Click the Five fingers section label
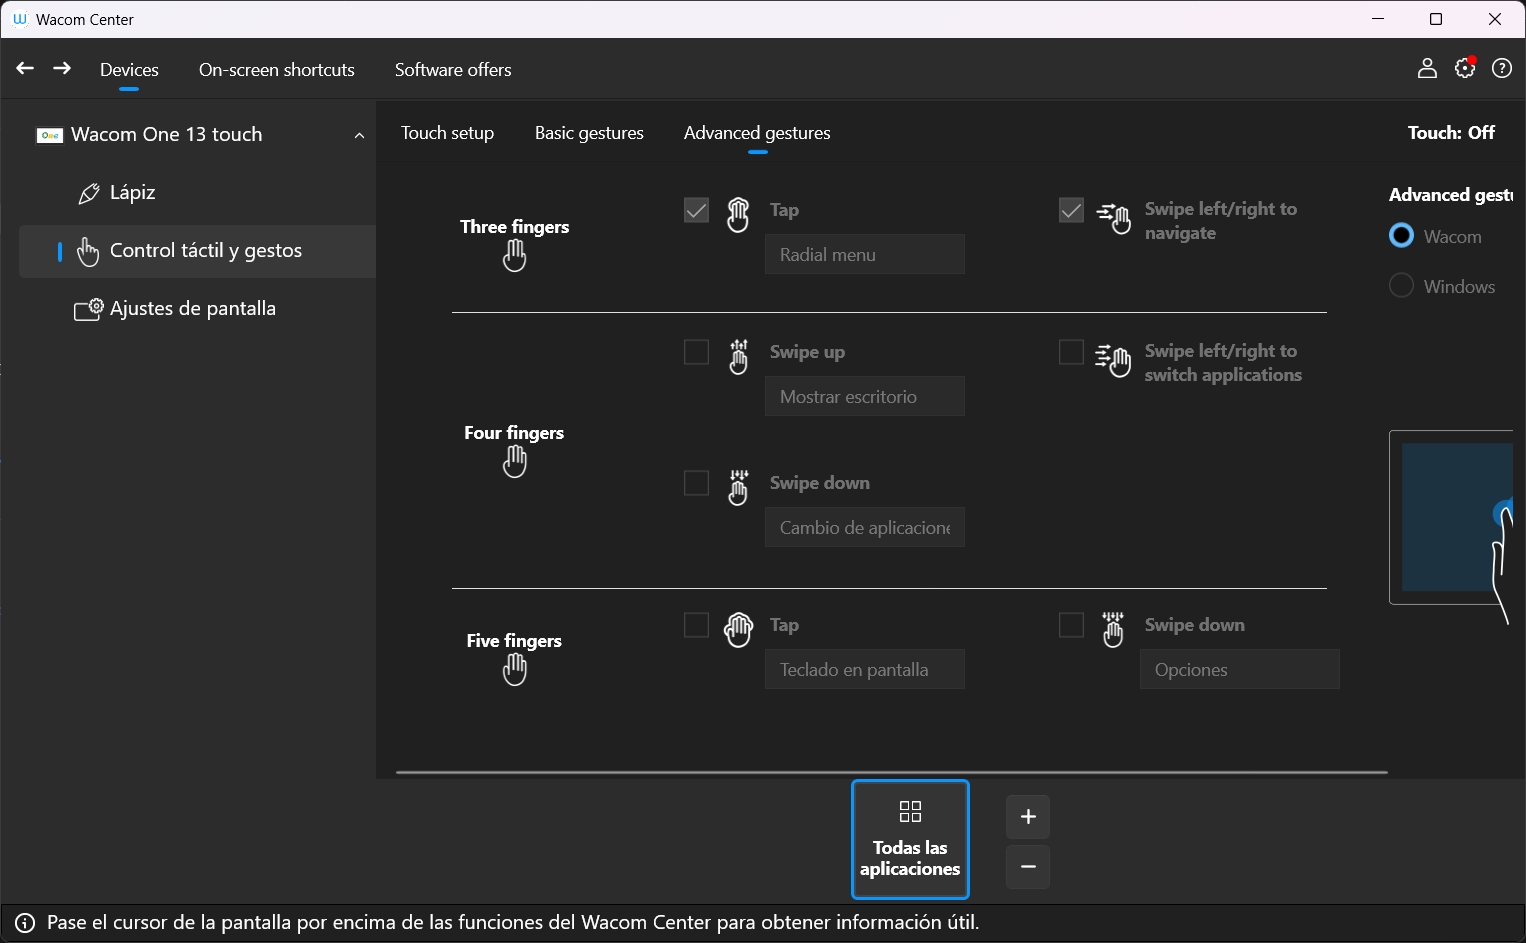 coord(514,641)
